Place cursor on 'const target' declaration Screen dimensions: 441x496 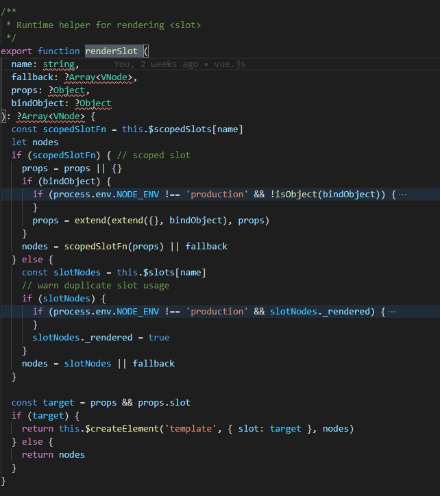pyautogui.click(x=43, y=403)
